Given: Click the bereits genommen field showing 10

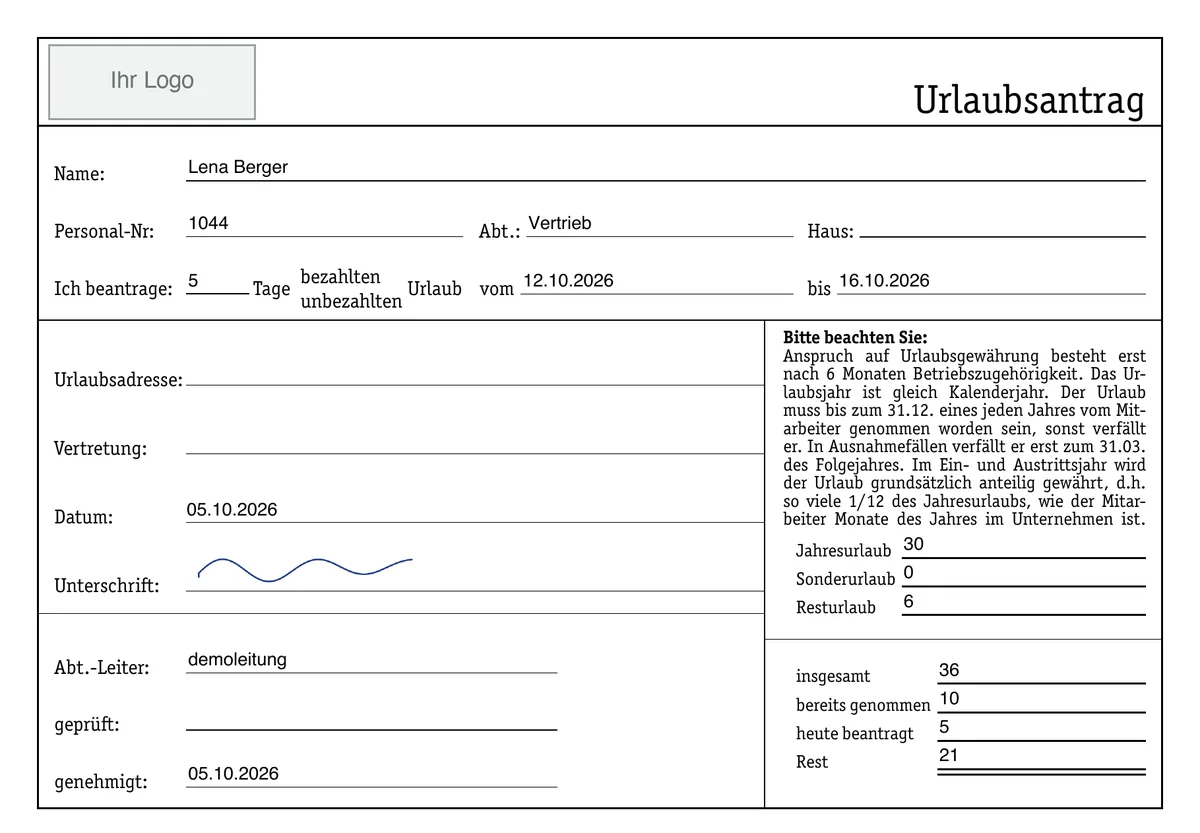Looking at the screenshot, I should click(x=1042, y=700).
